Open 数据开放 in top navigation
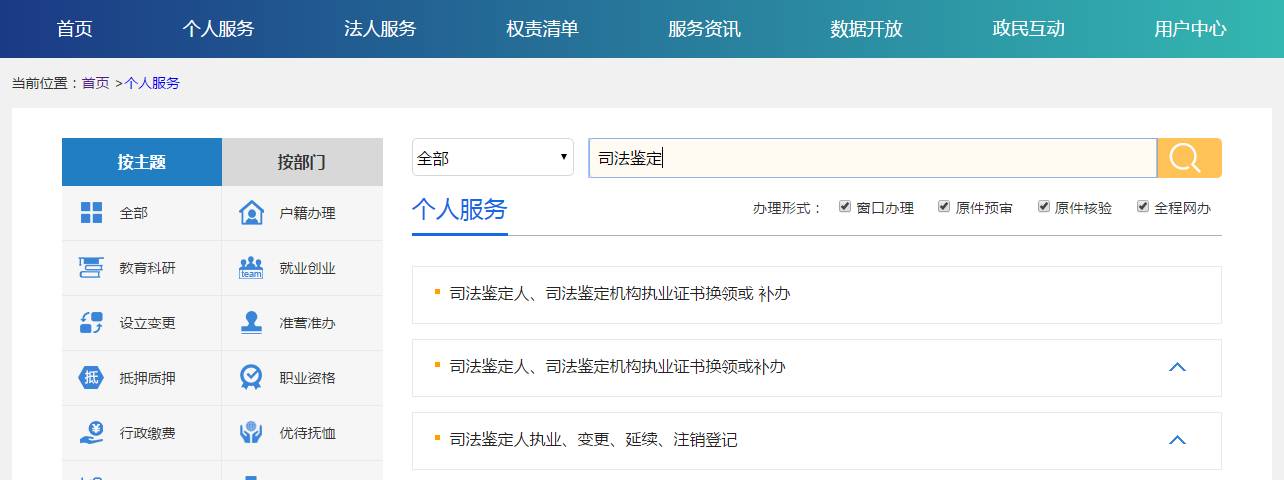1284x480 pixels. click(866, 29)
